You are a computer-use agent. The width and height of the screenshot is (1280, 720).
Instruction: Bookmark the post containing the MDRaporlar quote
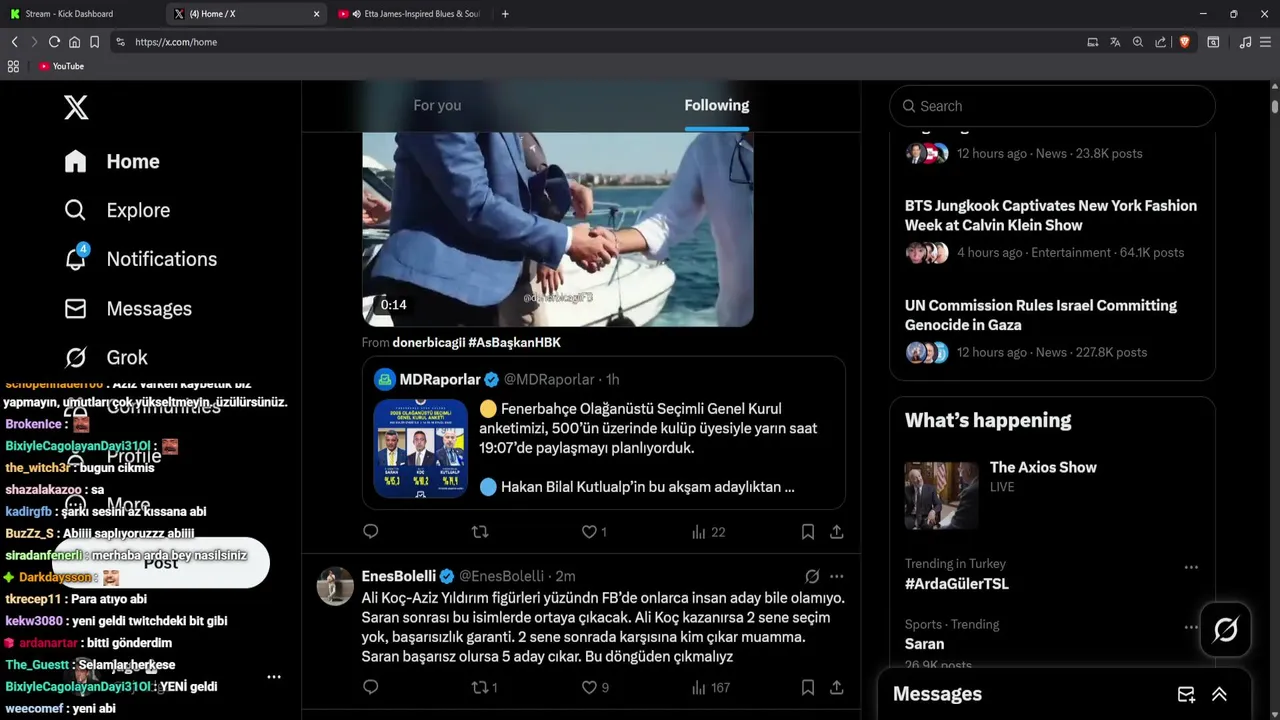[808, 532]
